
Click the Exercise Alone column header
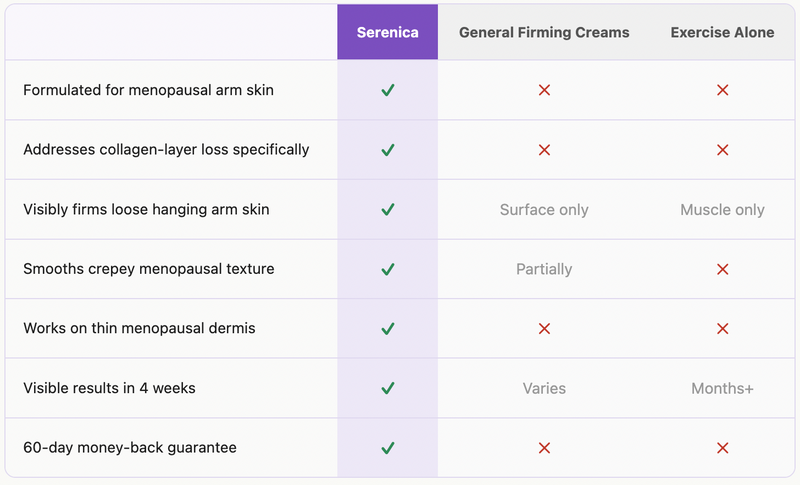pyautogui.click(x=722, y=32)
